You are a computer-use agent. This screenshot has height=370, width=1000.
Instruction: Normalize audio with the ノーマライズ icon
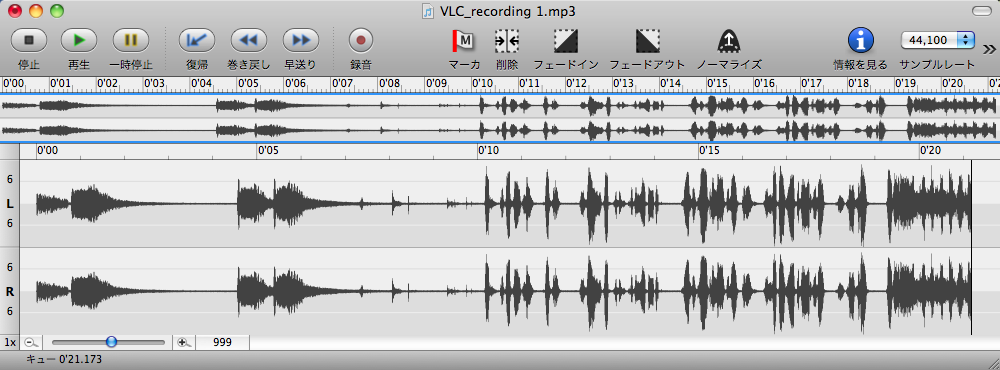click(728, 41)
